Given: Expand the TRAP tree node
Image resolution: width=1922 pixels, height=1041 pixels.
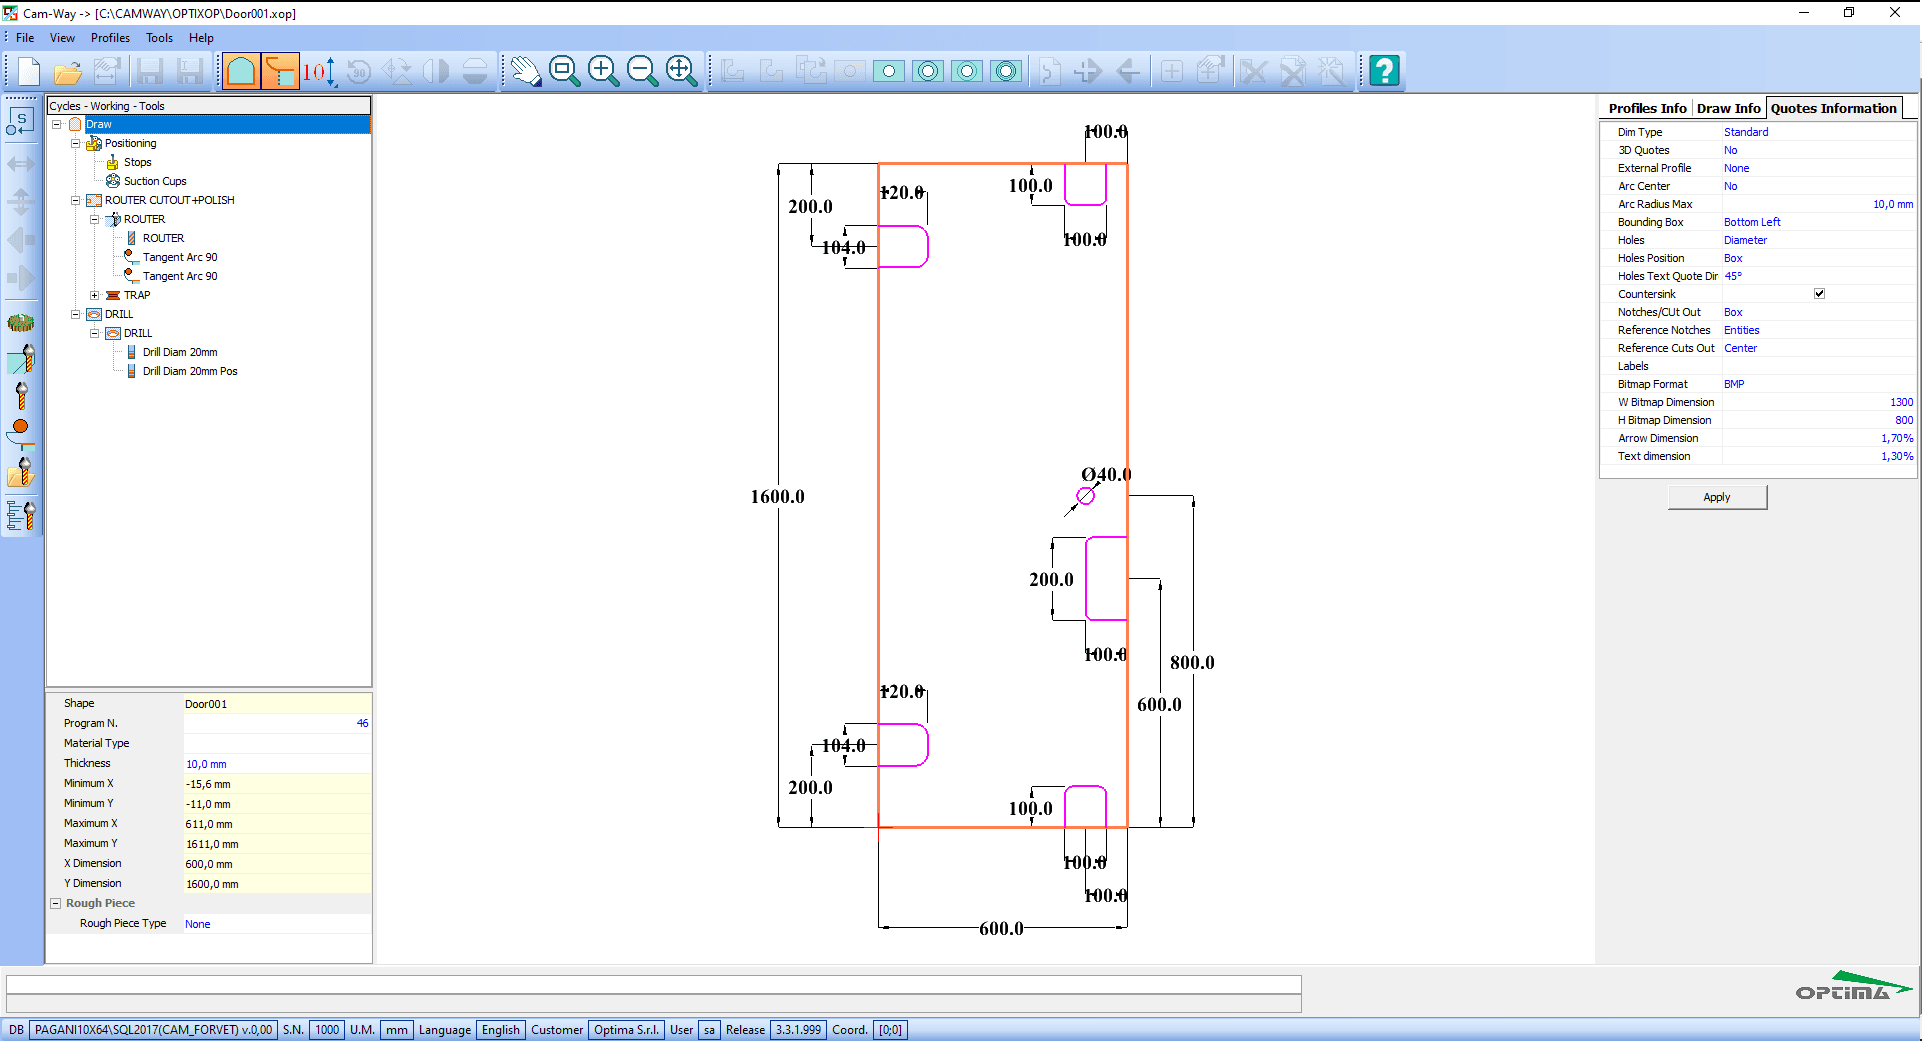Looking at the screenshot, I should click(x=94, y=295).
